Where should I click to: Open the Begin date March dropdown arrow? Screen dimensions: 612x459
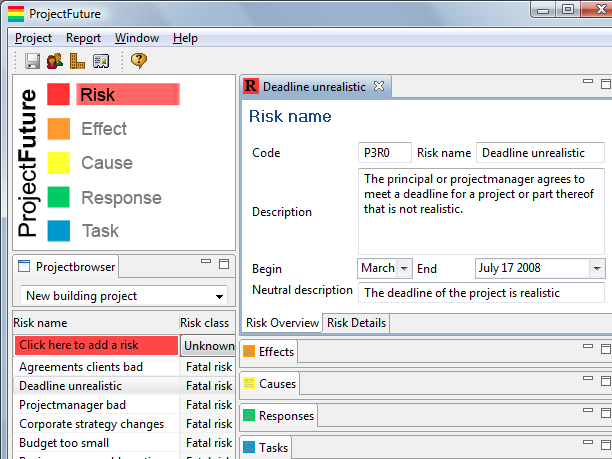pos(404,268)
